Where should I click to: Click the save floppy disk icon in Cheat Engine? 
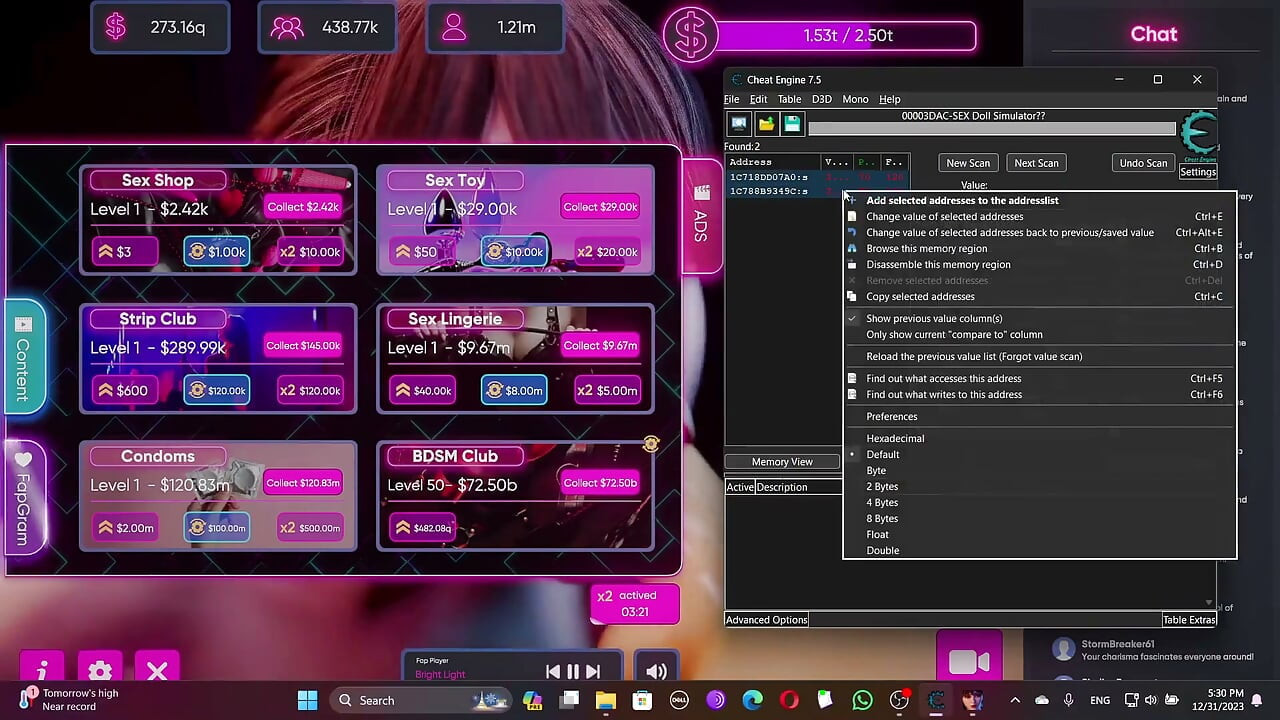click(x=792, y=124)
